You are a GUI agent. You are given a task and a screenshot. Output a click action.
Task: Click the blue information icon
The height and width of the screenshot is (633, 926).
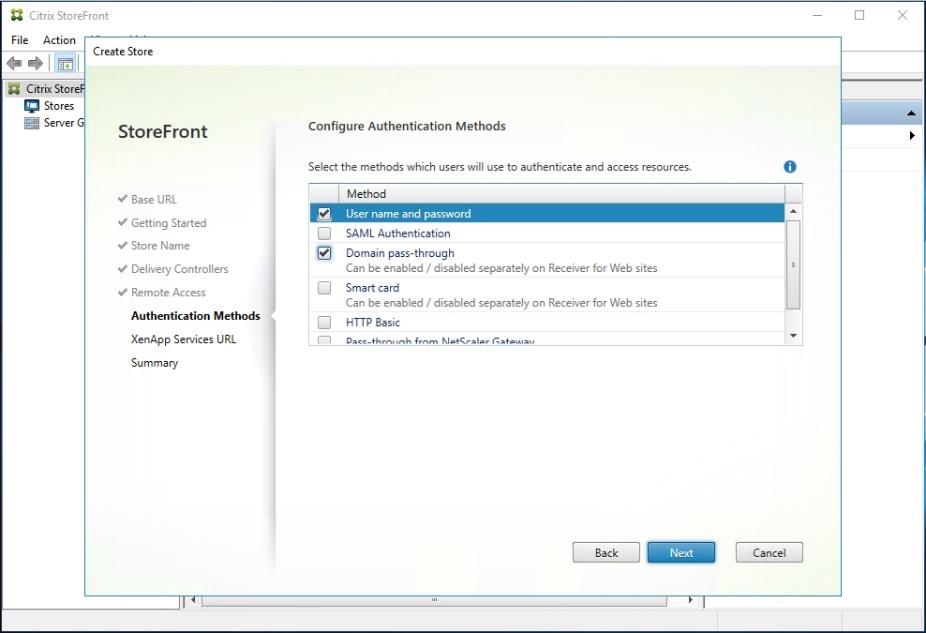pos(790,167)
